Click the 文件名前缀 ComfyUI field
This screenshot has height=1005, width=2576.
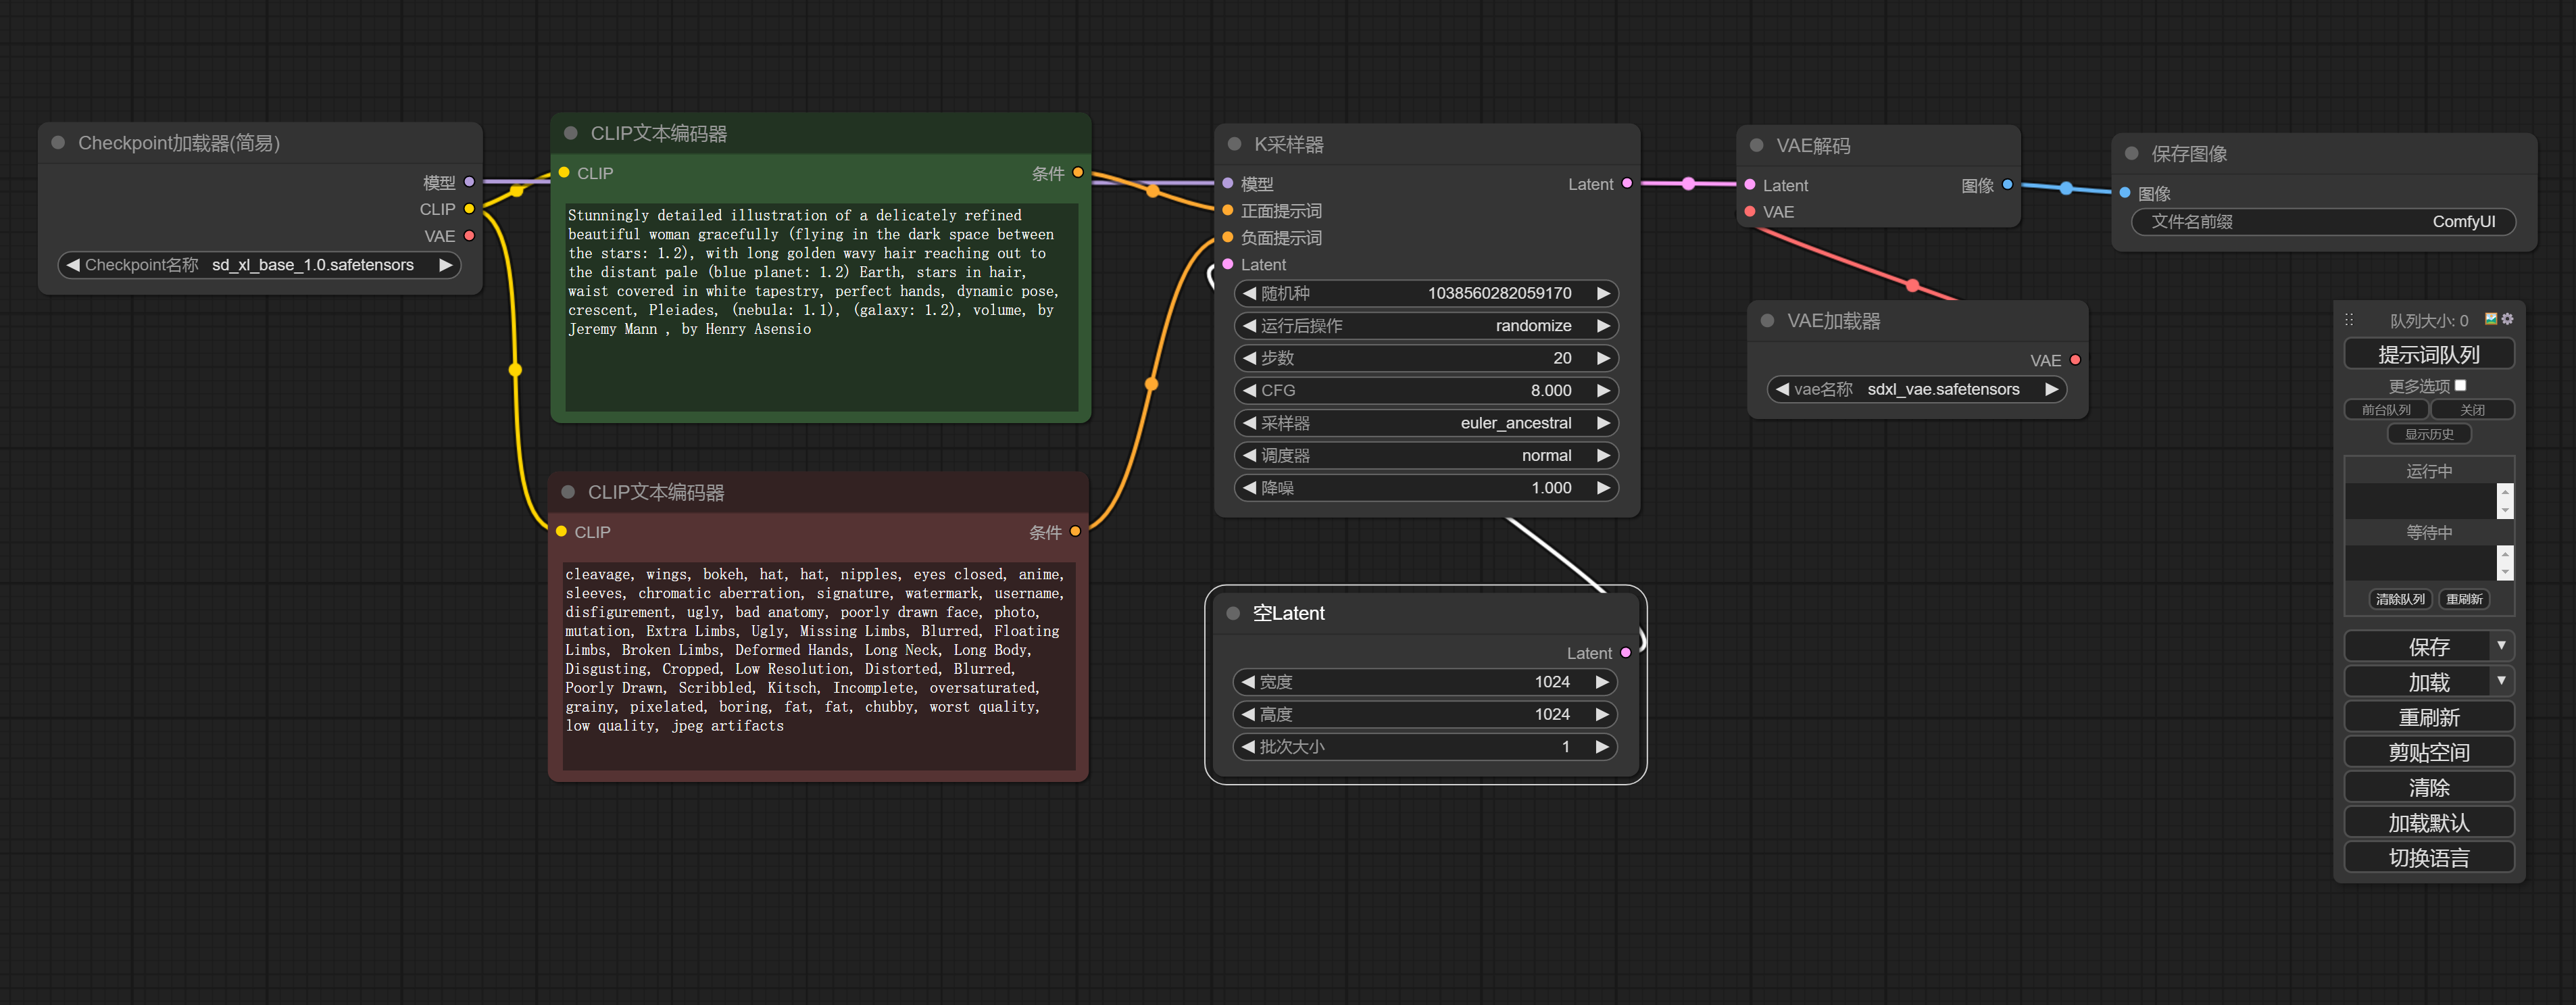tap(2323, 222)
